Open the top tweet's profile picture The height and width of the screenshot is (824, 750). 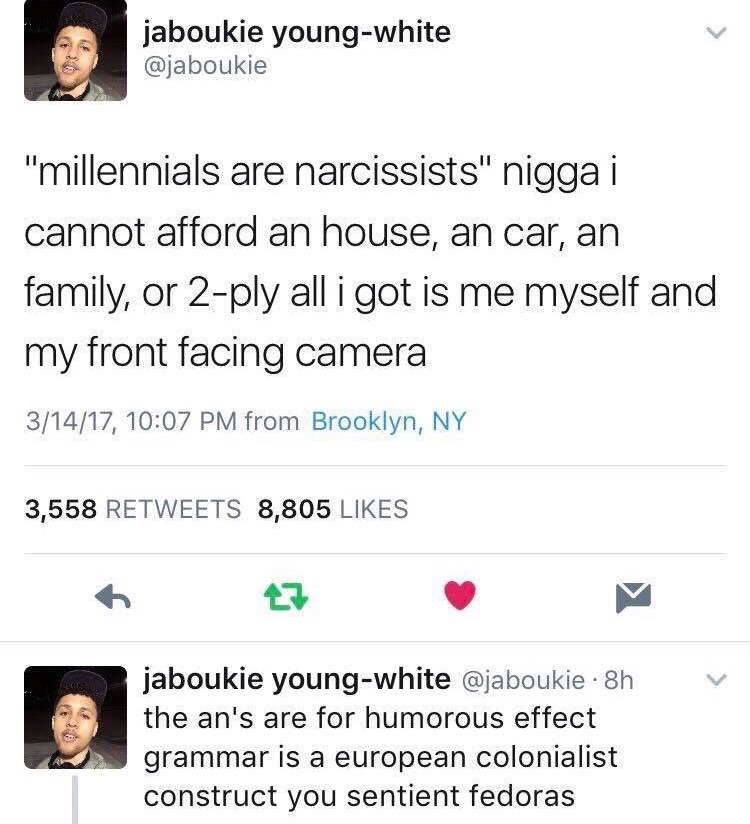(x=75, y=50)
